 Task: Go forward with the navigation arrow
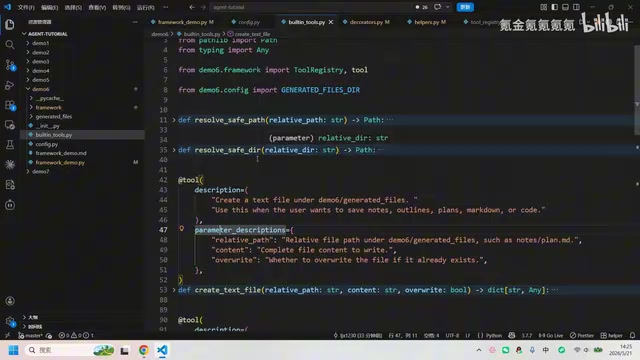tap(203, 7)
